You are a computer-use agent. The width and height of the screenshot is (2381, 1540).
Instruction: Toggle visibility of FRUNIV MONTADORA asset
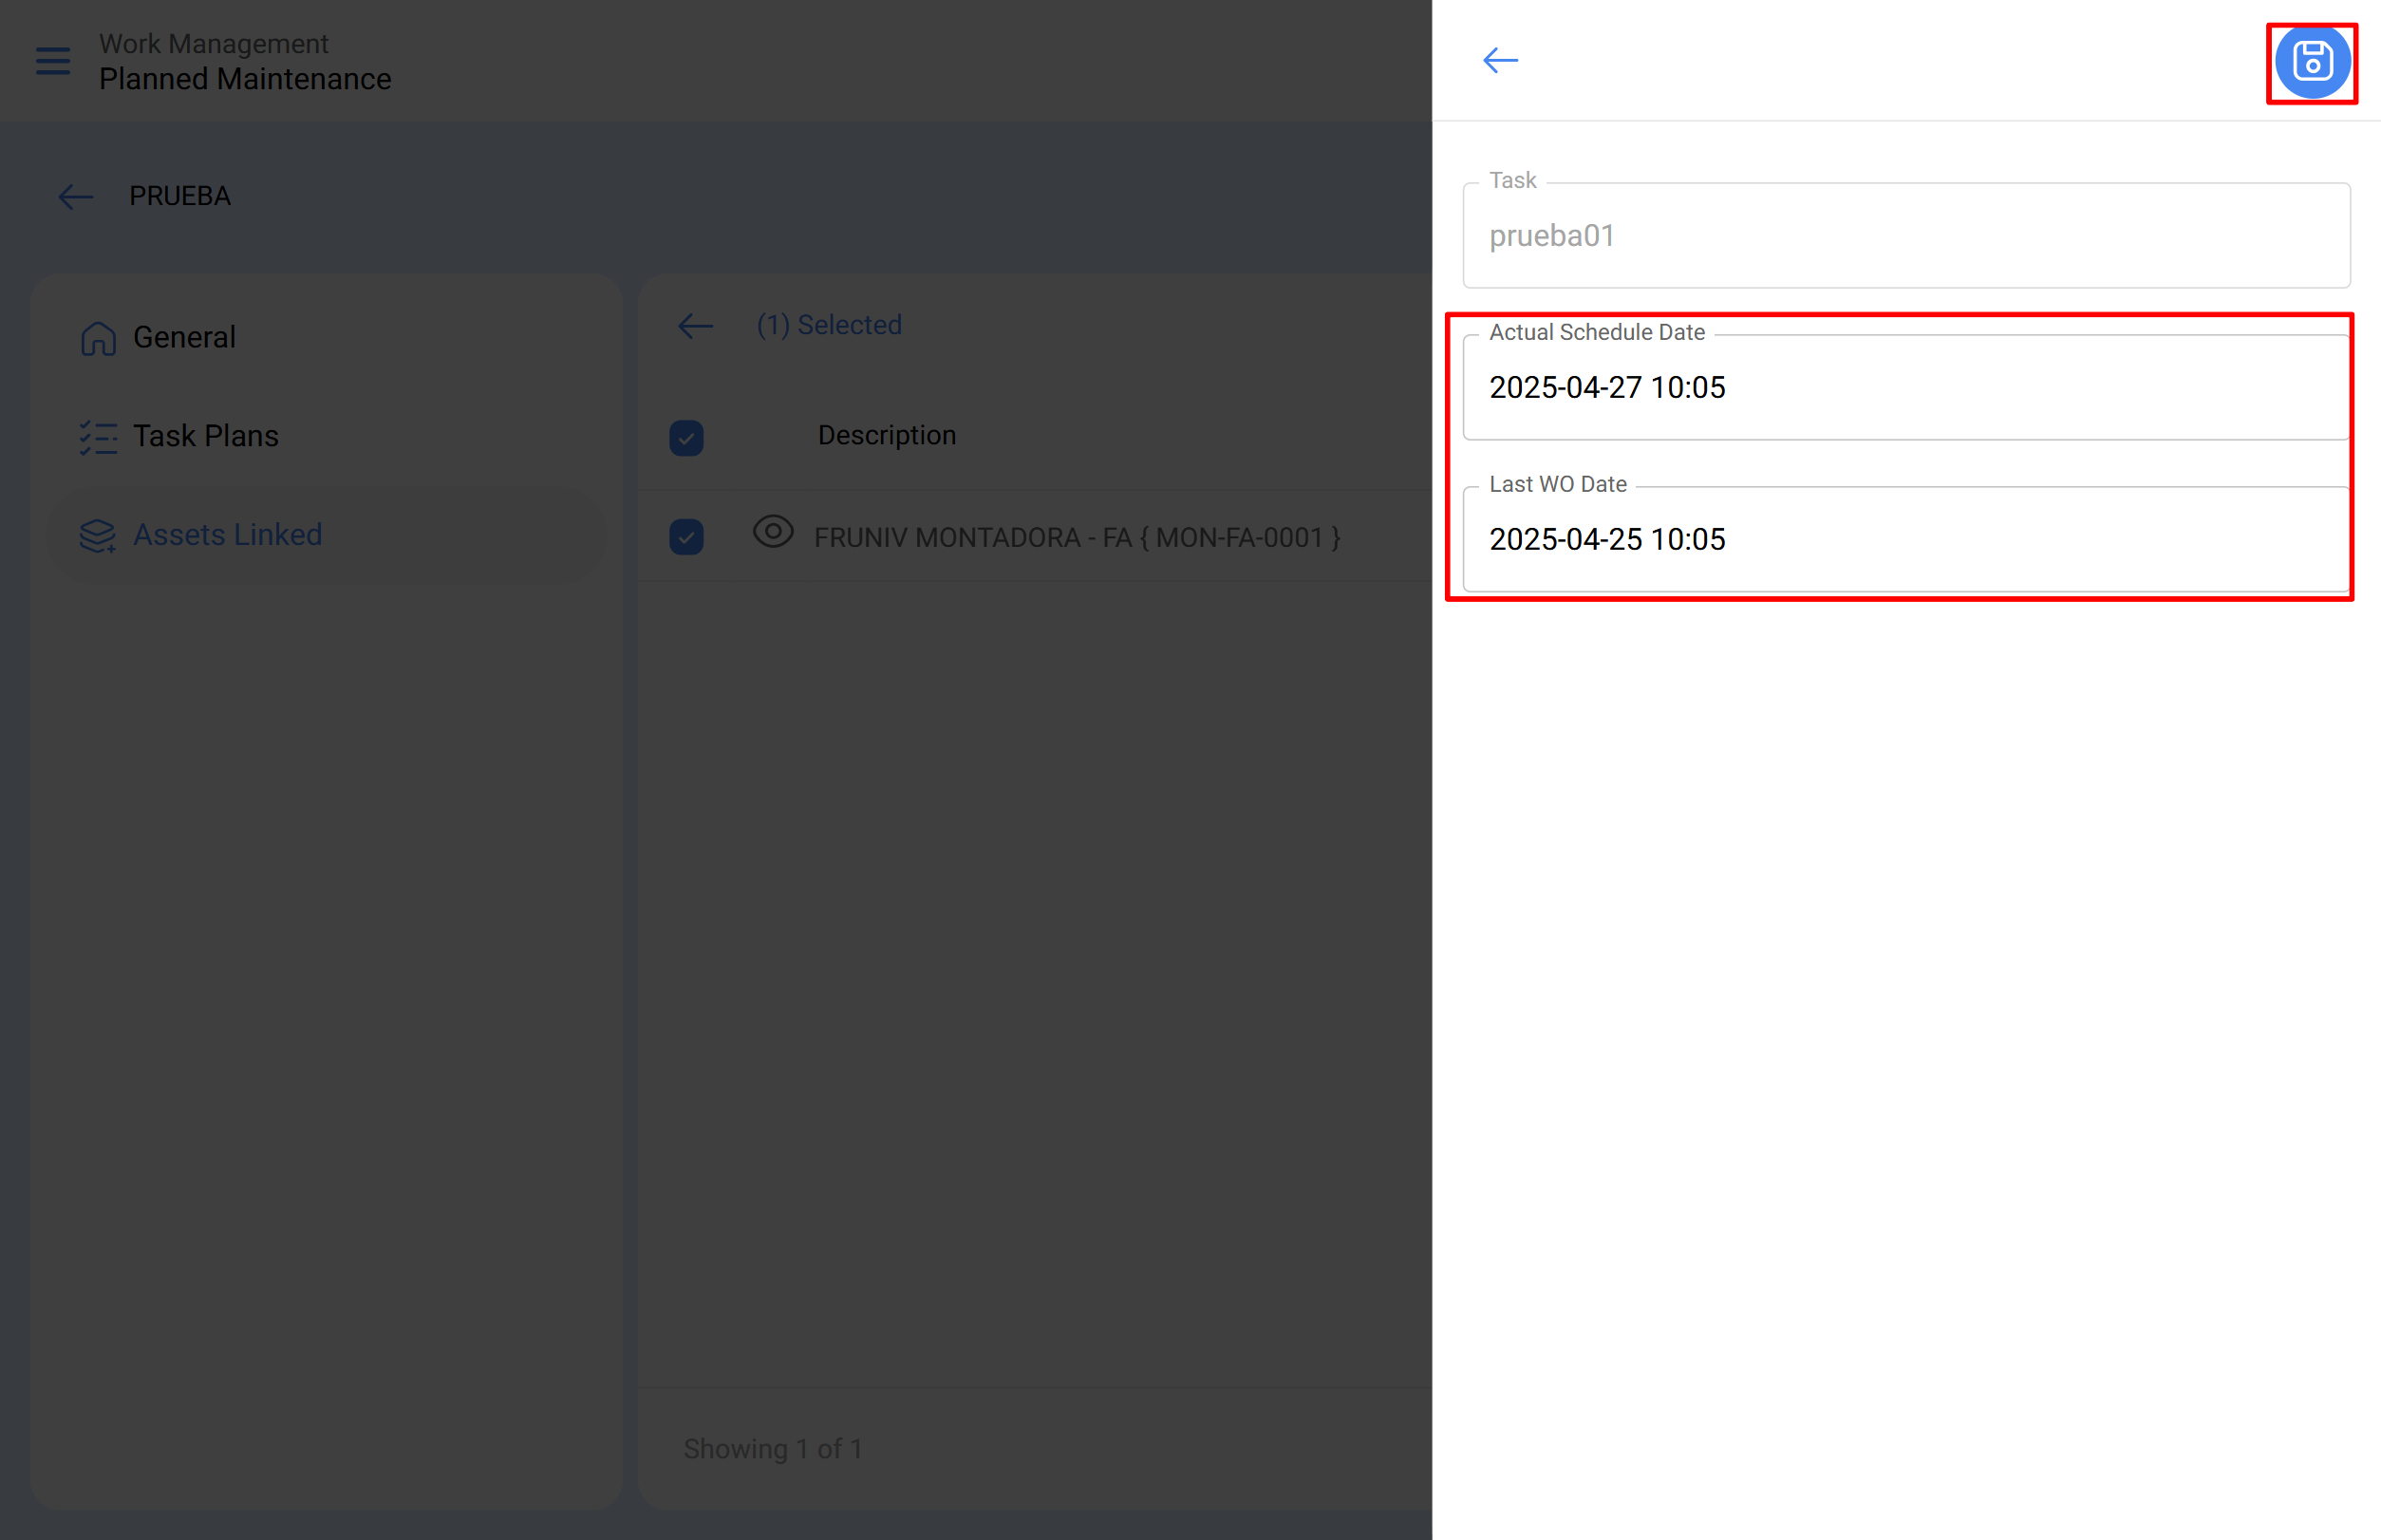[773, 535]
